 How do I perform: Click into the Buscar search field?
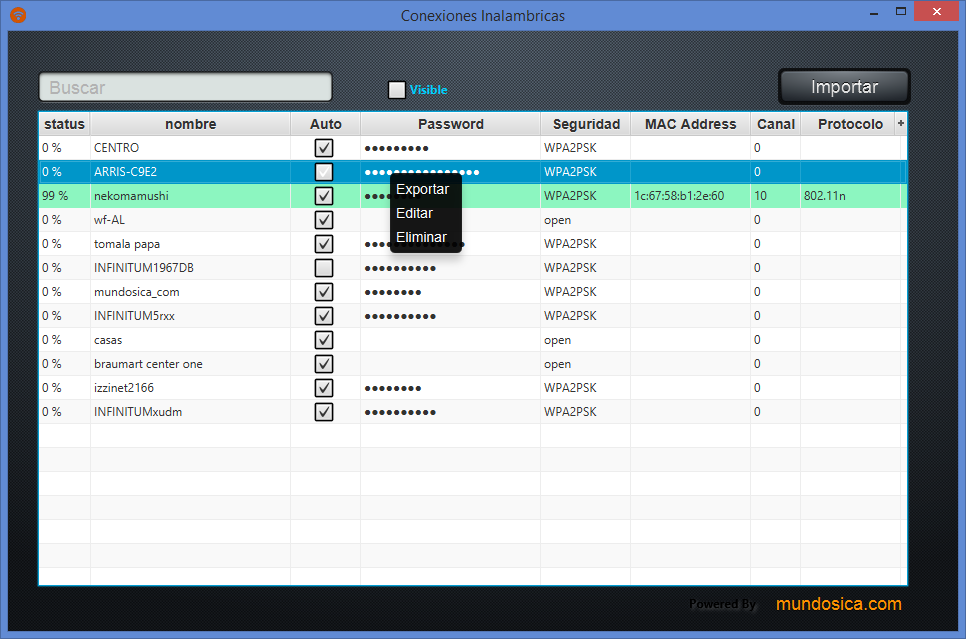[185, 88]
